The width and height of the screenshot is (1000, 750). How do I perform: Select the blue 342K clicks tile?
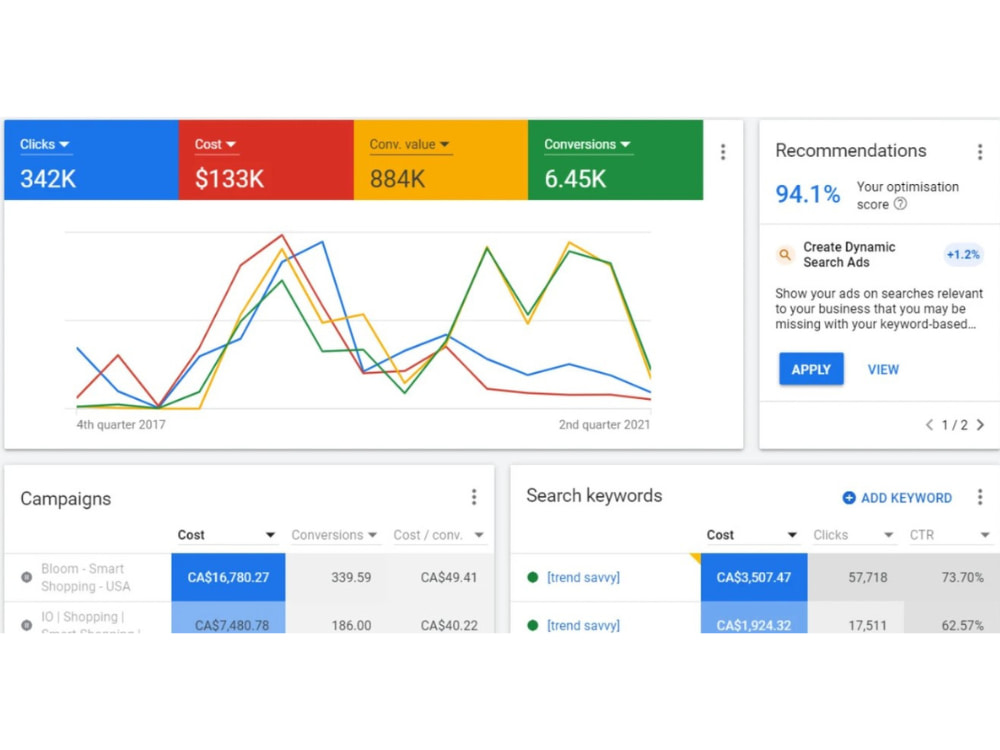[91, 160]
